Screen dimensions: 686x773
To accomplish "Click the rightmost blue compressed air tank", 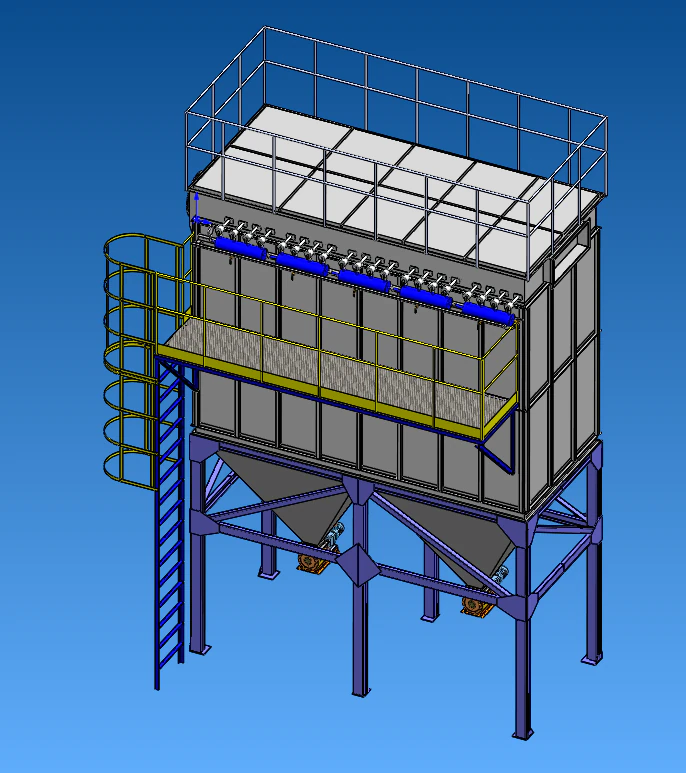I will [489, 313].
